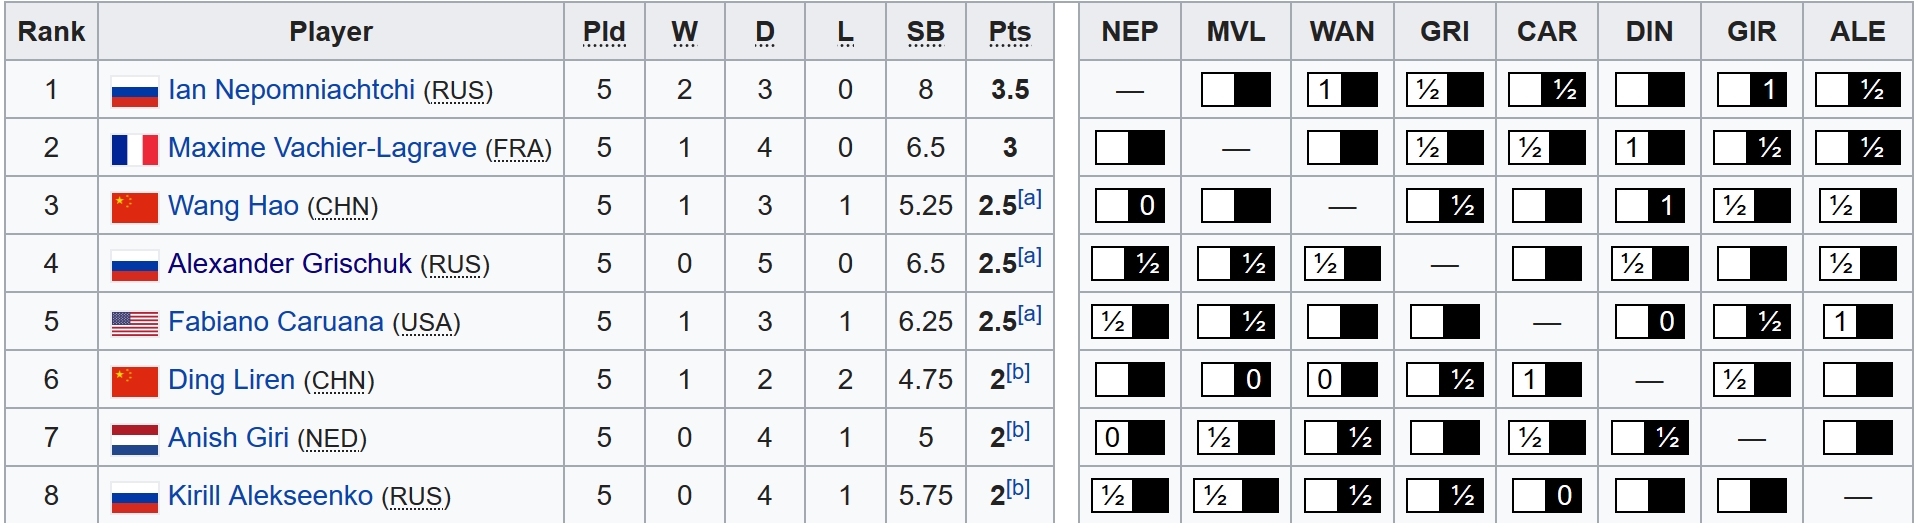Click the French flag beside Maxime Vachier-Lagrave
1918x523 pixels.
(134, 149)
